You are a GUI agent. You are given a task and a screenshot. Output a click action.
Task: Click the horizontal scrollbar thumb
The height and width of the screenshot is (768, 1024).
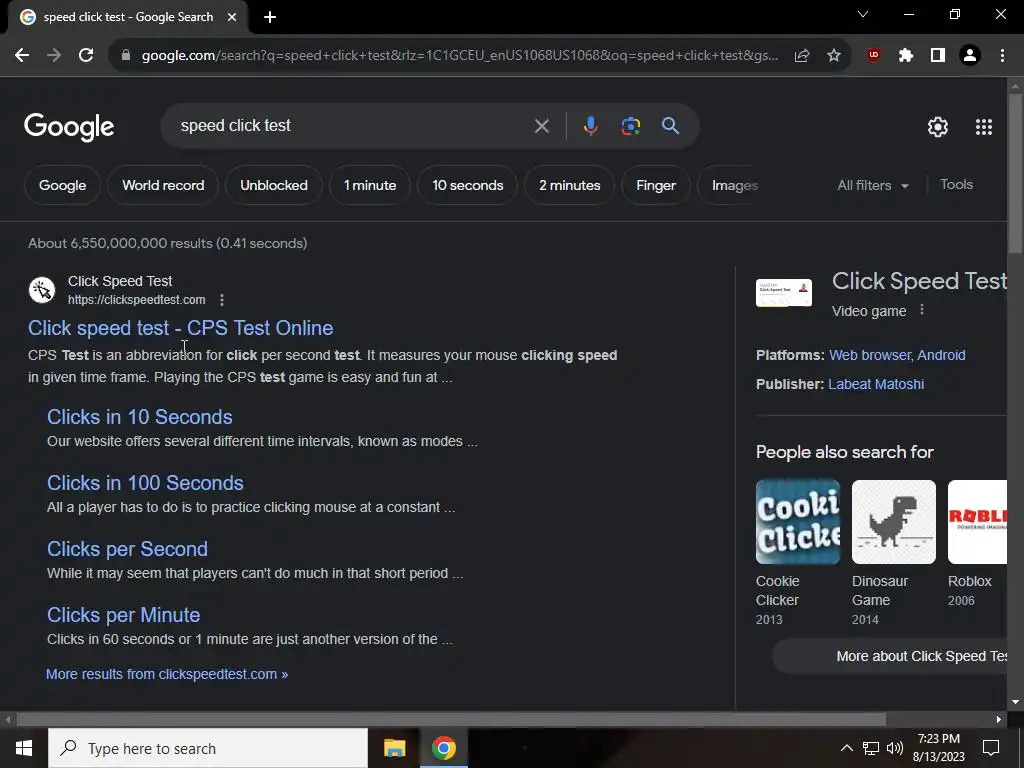(451, 719)
